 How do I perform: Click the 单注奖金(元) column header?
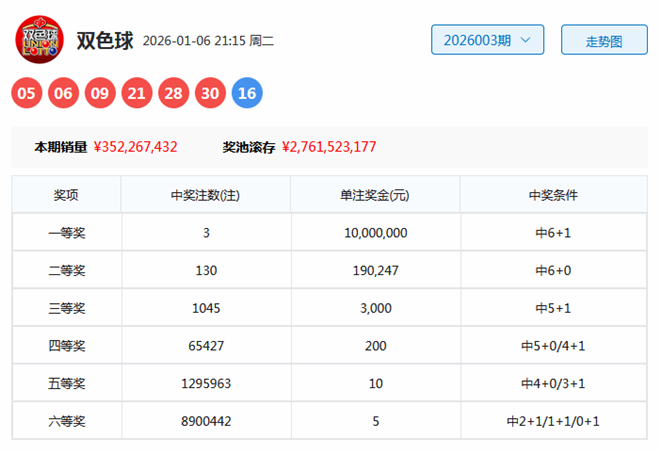(x=375, y=195)
